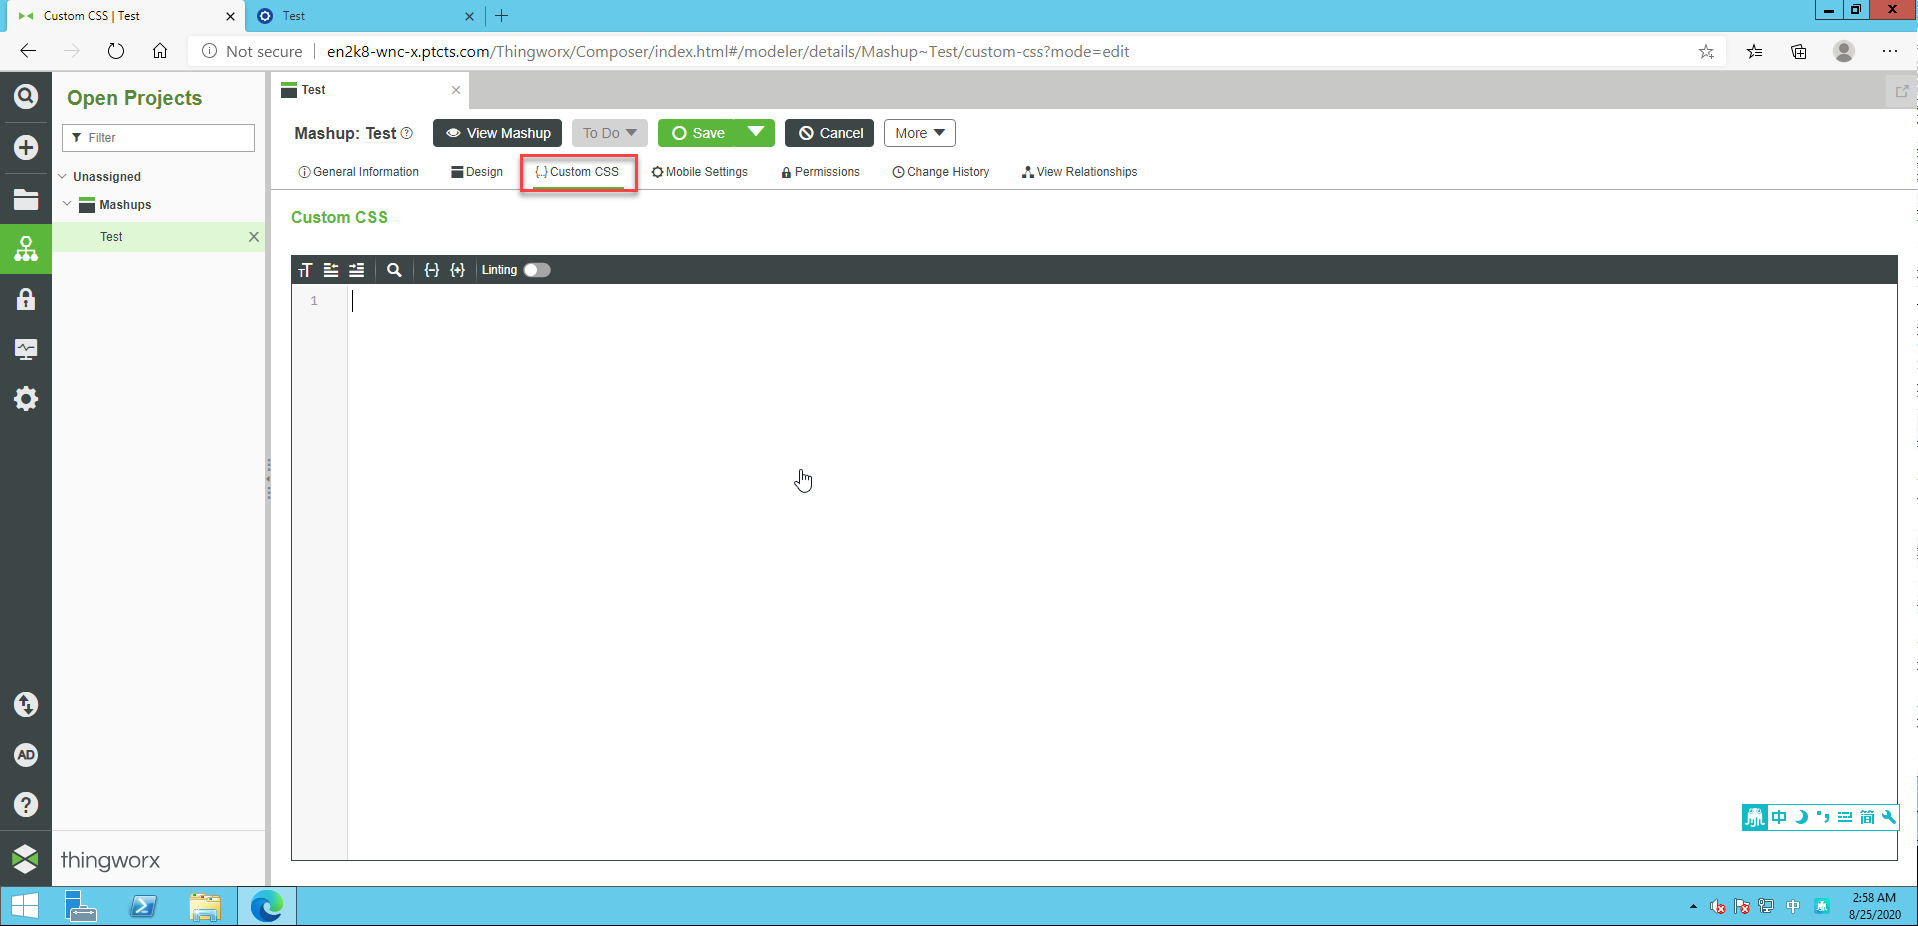Open search in the CSS editor toolbar
Image resolution: width=1918 pixels, height=926 pixels.
393,270
